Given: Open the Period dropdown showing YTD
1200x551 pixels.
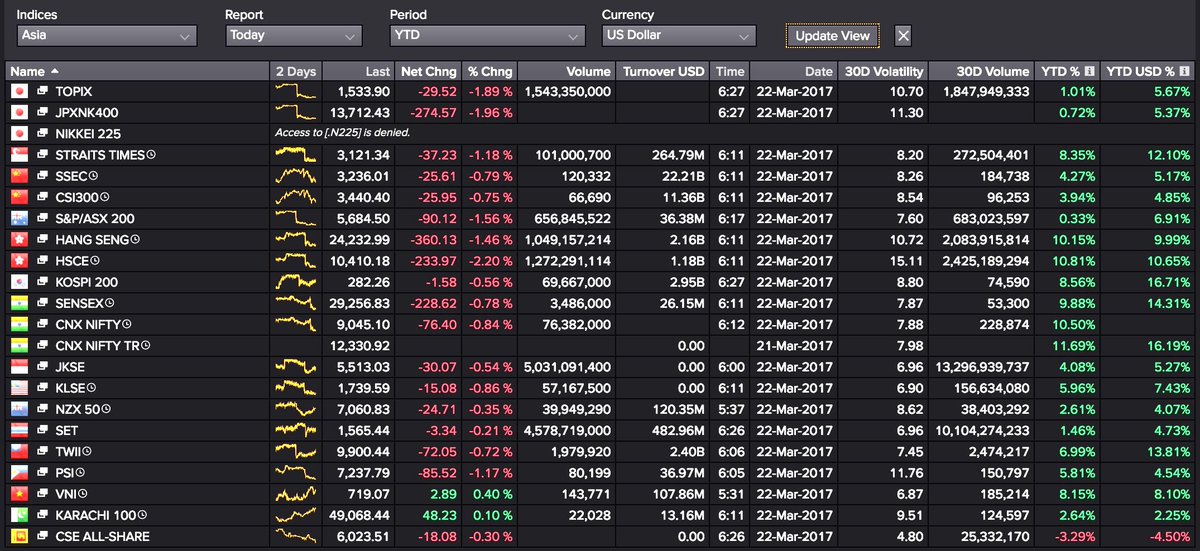Looking at the screenshot, I should (487, 35).
